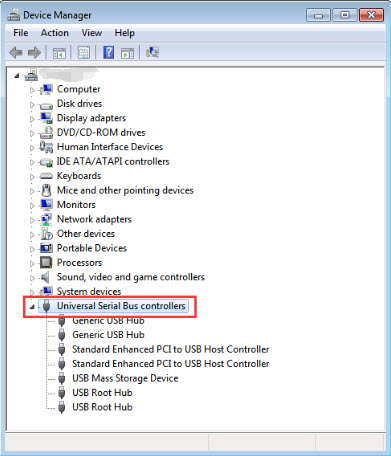Click the IDE ATA/ATAPI controllers icon
This screenshot has height=456, width=391.
(46, 162)
